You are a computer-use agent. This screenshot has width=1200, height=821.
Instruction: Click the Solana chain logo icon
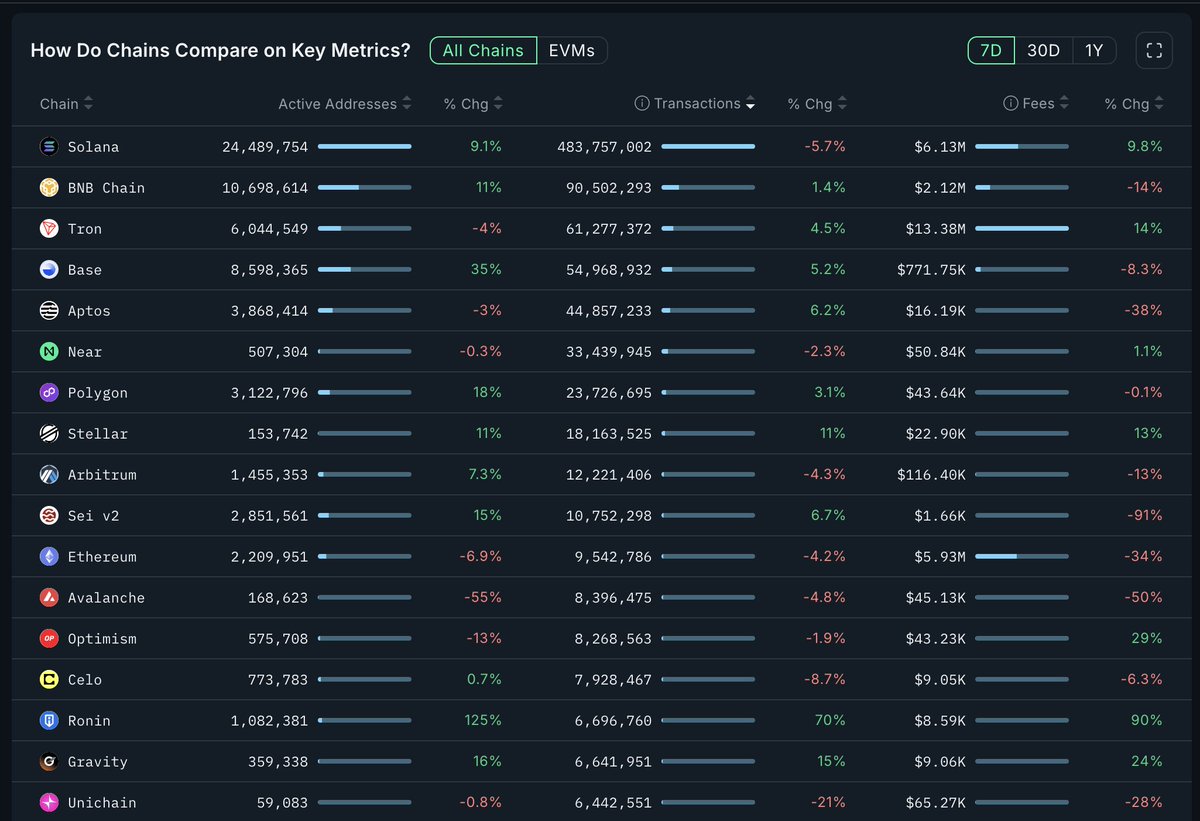pos(49,146)
